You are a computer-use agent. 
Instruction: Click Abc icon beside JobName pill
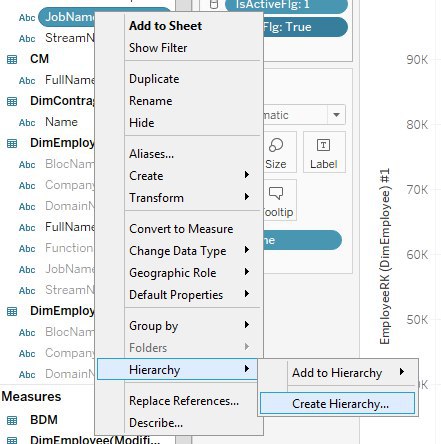27,18
